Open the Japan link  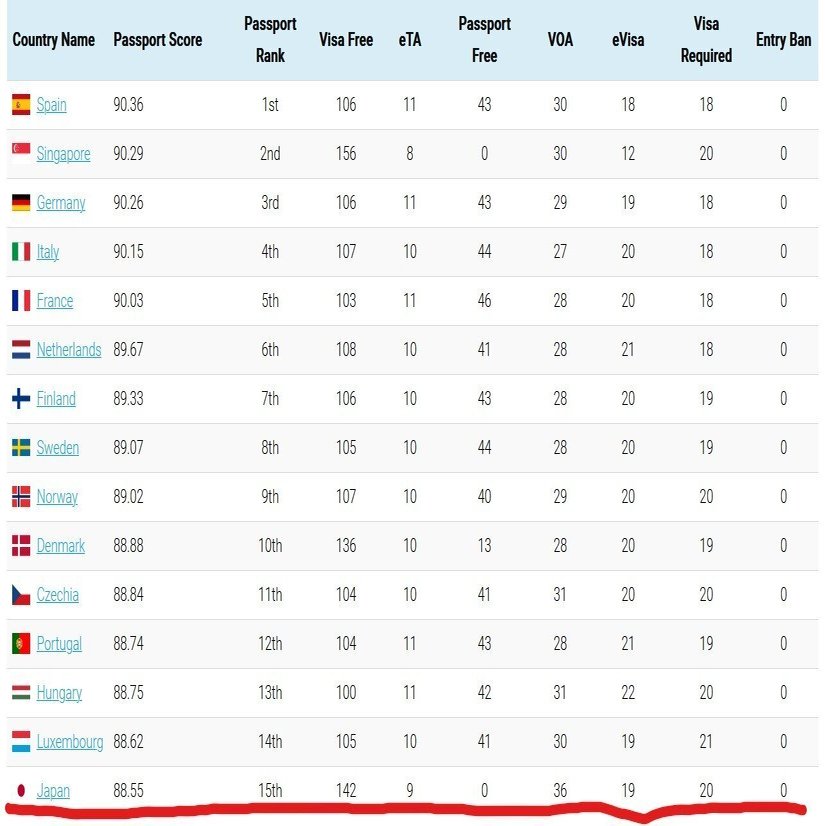click(x=53, y=791)
